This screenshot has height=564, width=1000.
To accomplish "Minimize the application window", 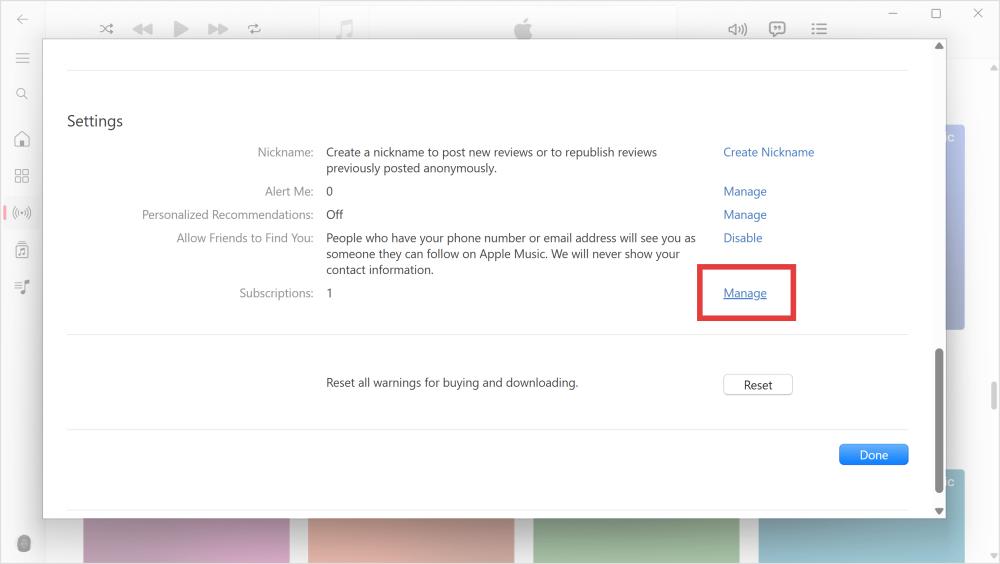I will (x=893, y=13).
